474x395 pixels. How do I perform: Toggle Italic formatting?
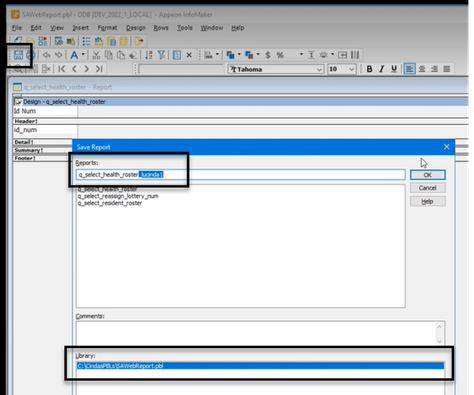point(382,69)
